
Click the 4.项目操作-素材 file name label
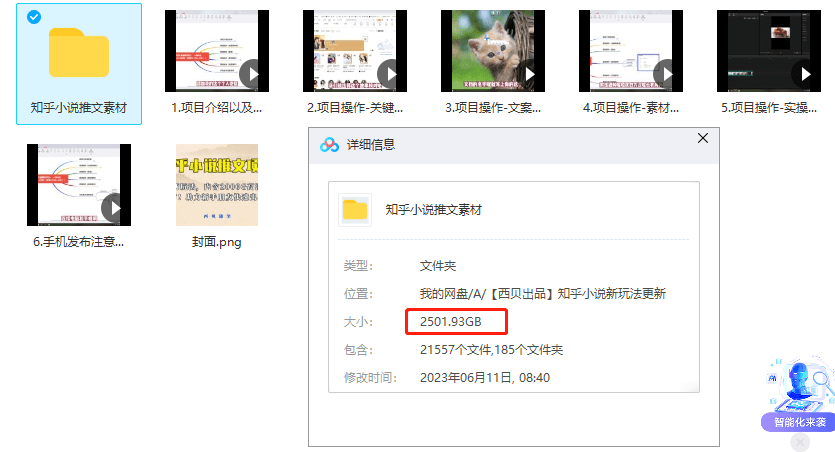[x=631, y=107]
